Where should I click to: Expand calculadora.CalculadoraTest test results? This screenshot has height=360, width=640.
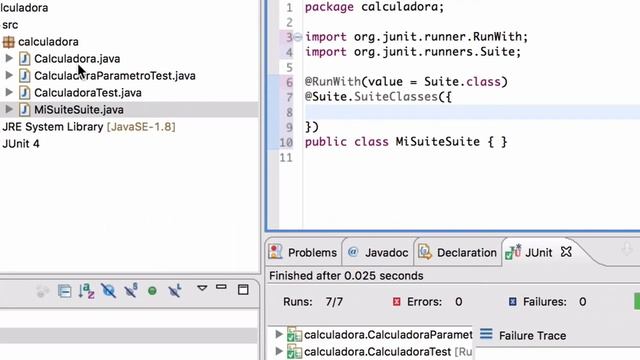click(x=279, y=351)
